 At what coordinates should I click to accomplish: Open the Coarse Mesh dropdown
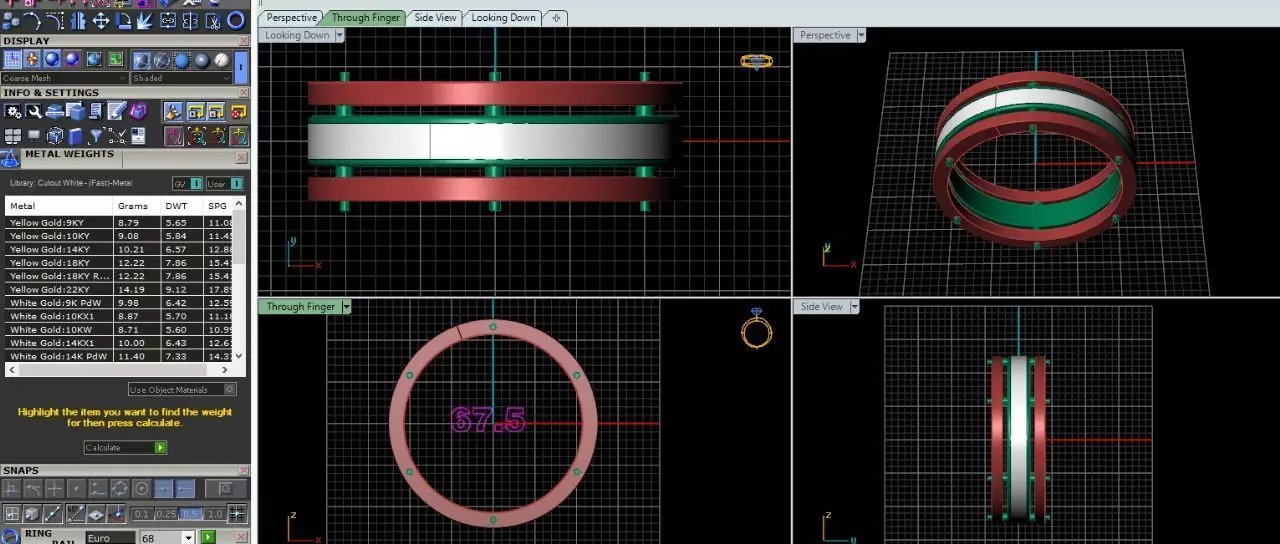(65, 78)
